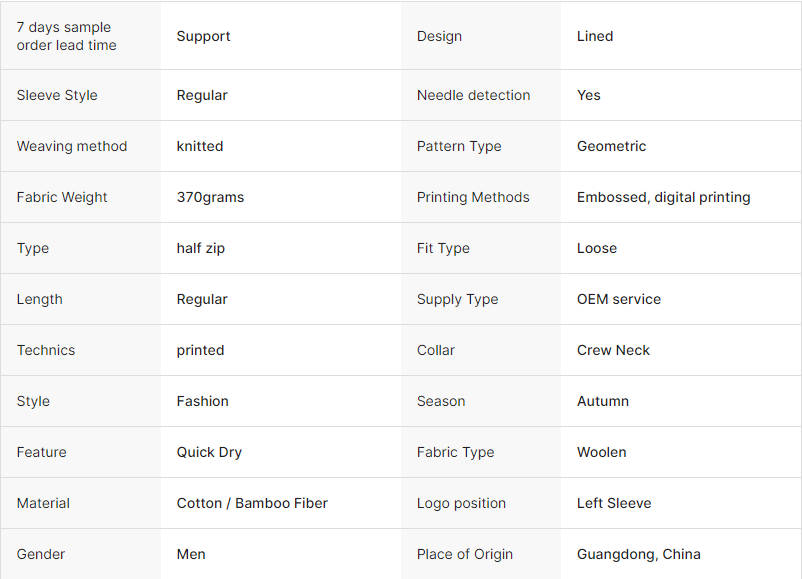Click the 'OEM service' supply type value
The image size is (802, 579).
[x=618, y=299]
